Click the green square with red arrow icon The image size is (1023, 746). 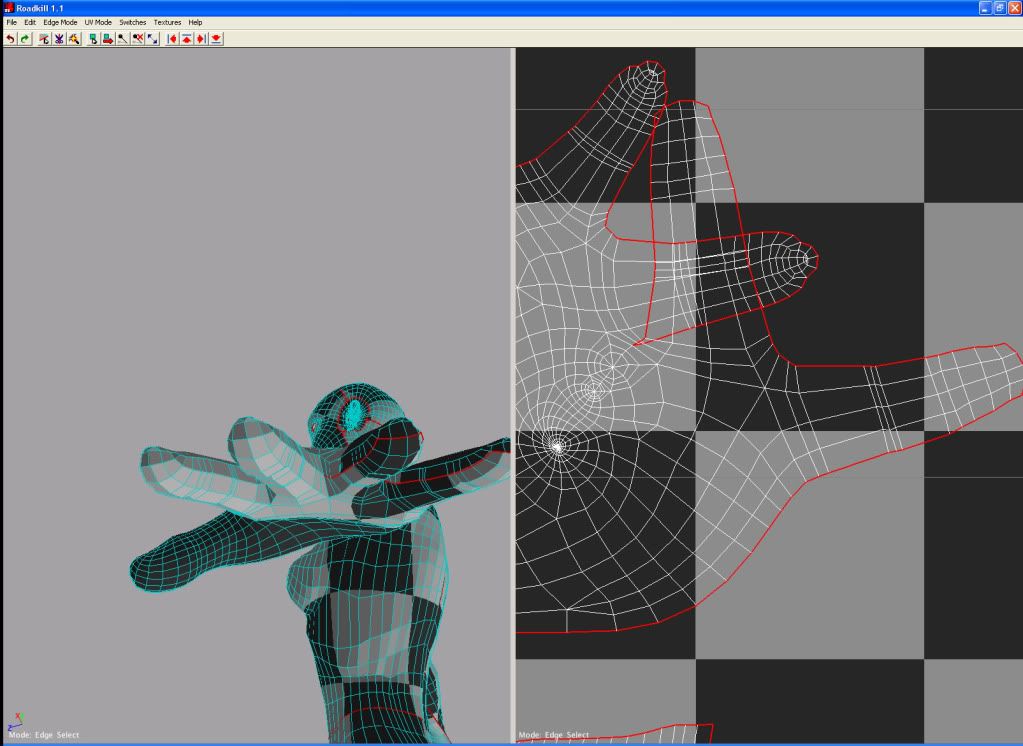pyautogui.click(x=108, y=39)
